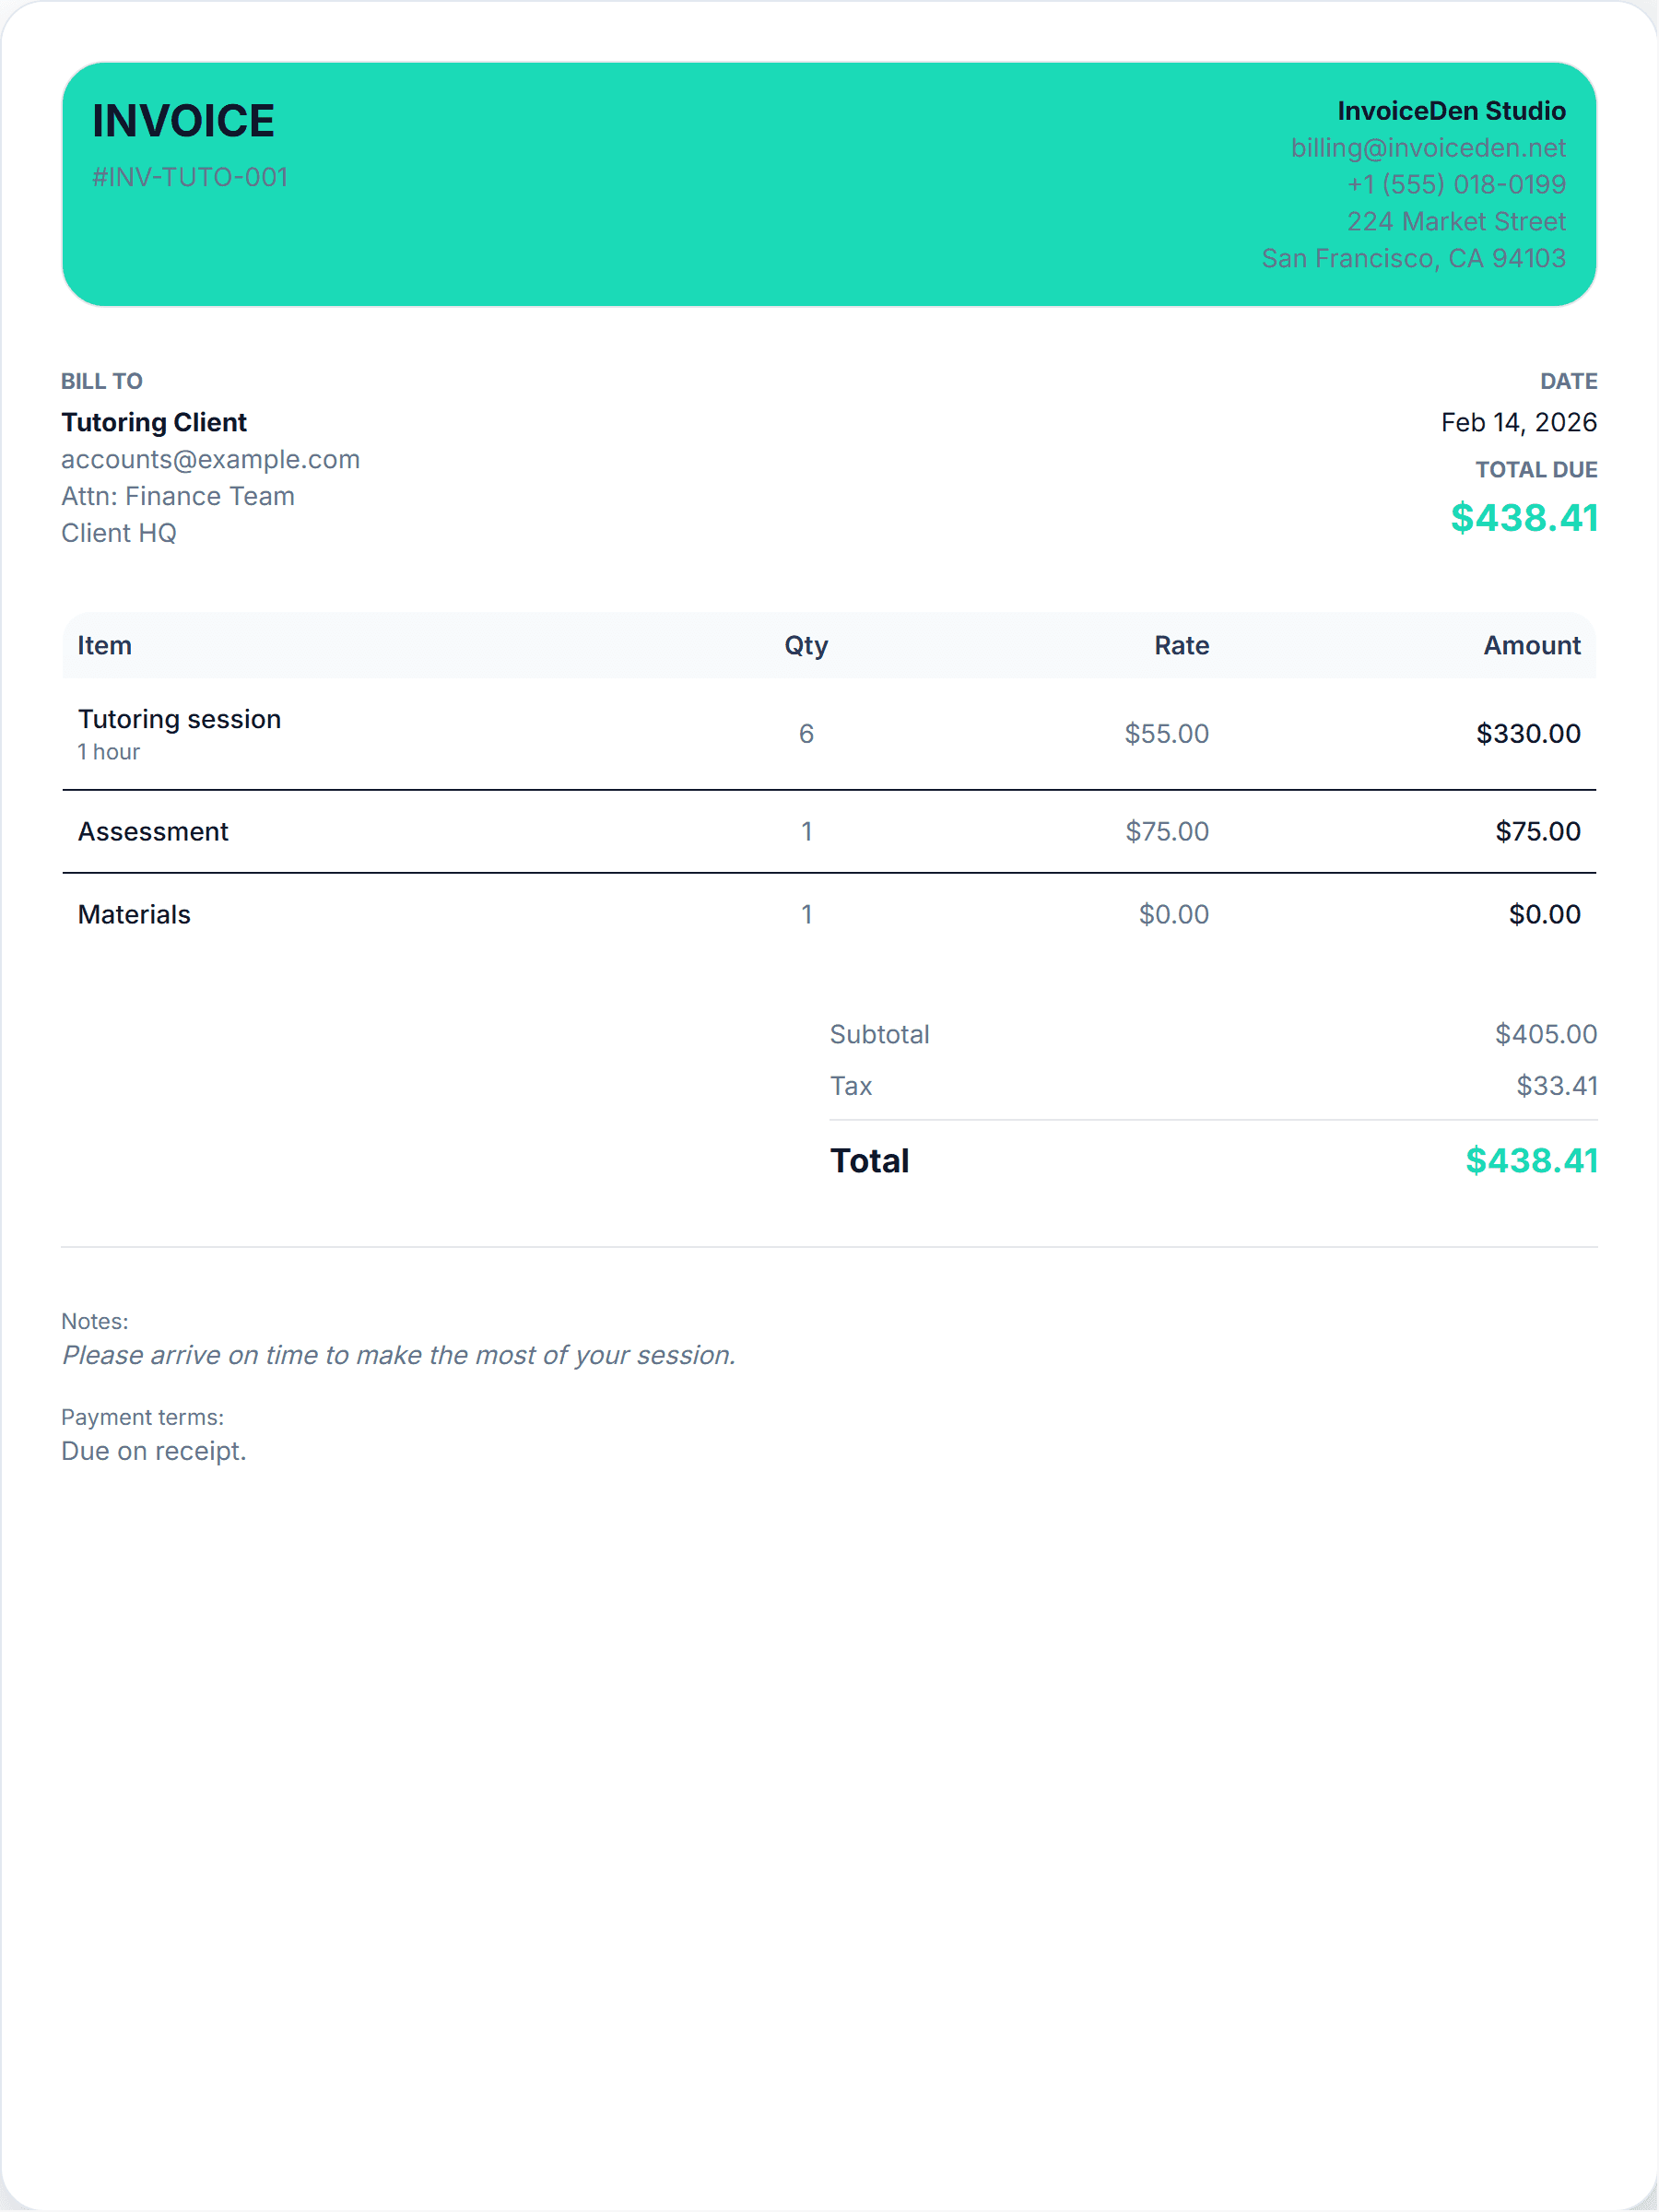Click the billing@invoiceden.net email address
The width and height of the screenshot is (1659, 2212).
[1427, 148]
